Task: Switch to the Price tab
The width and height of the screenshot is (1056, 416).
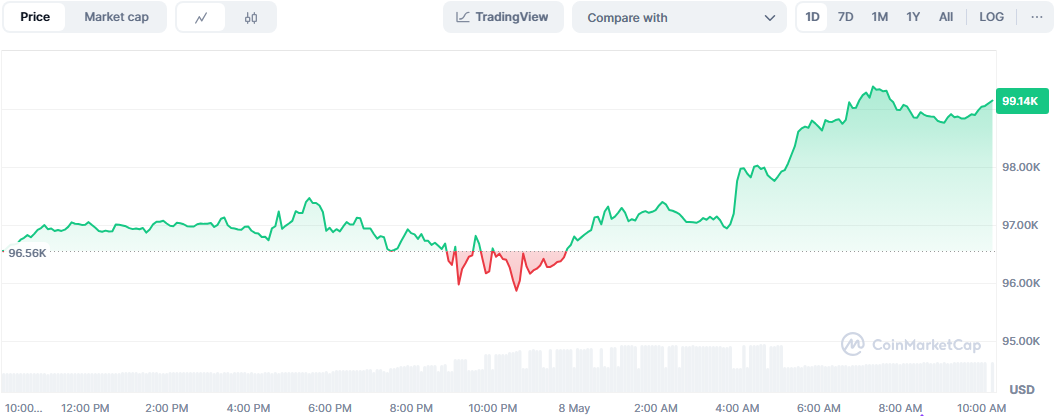Action: click(x=35, y=17)
